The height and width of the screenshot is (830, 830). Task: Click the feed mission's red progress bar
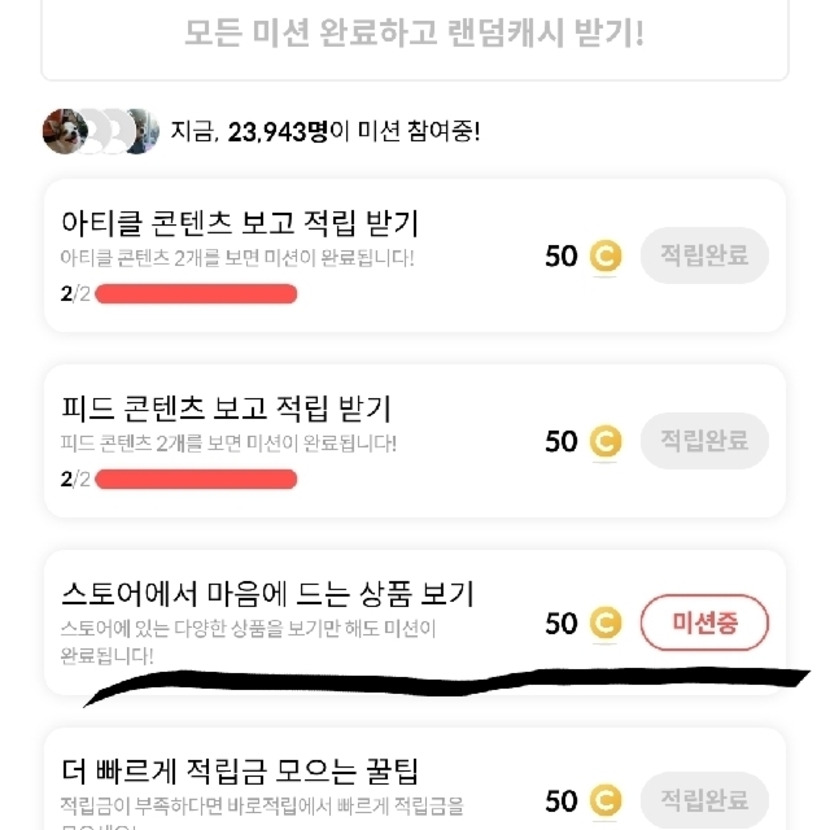coord(196,479)
